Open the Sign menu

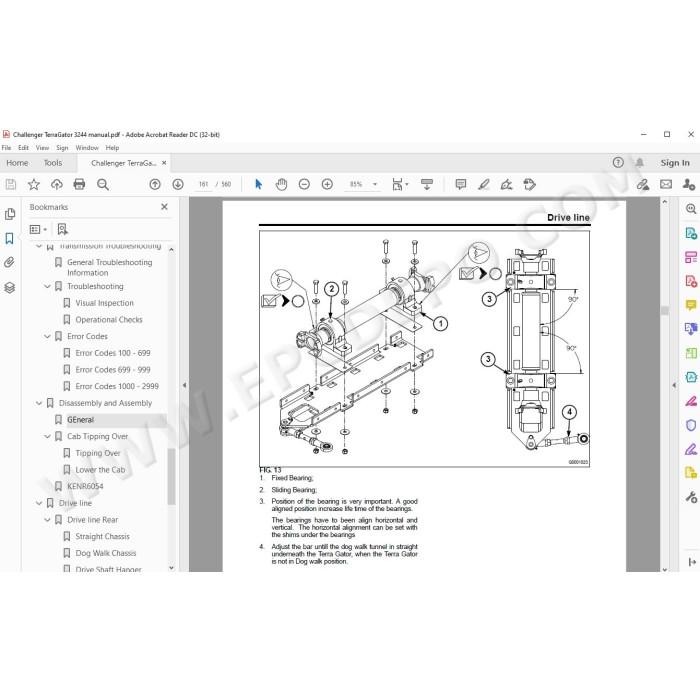tap(62, 148)
